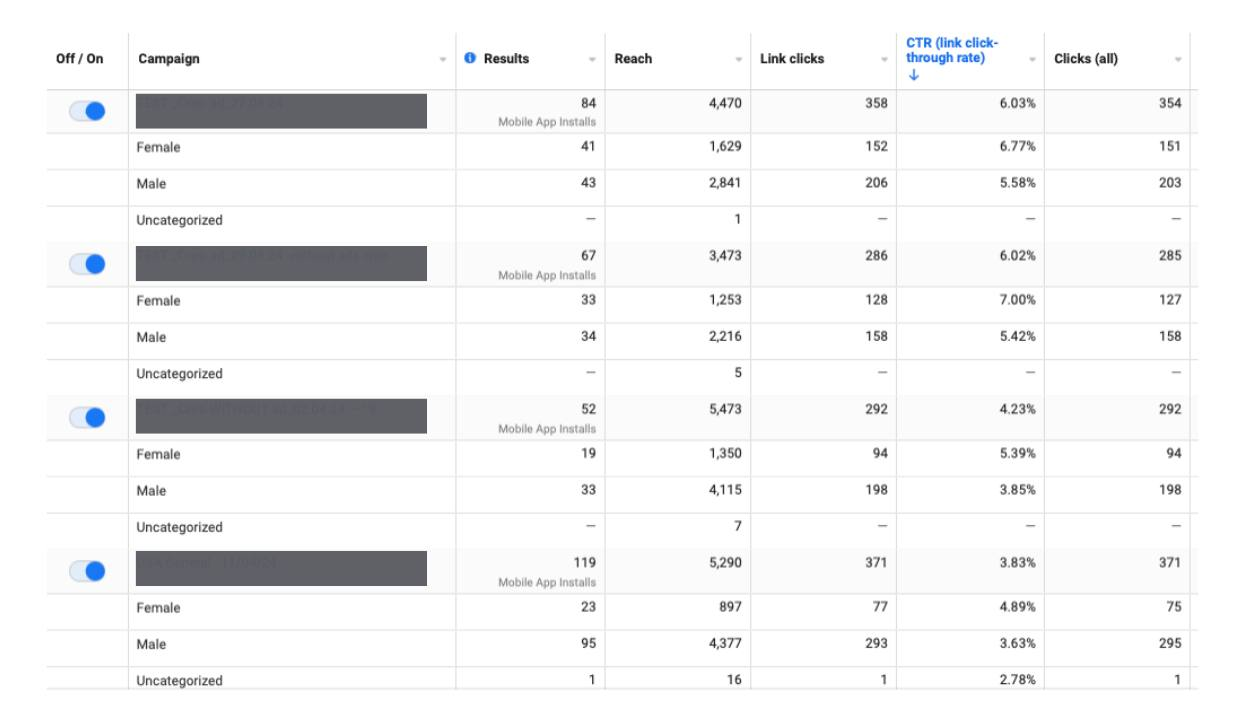The width and height of the screenshot is (1240, 720).
Task: Click the Link clicks header label
Action: tap(792, 59)
